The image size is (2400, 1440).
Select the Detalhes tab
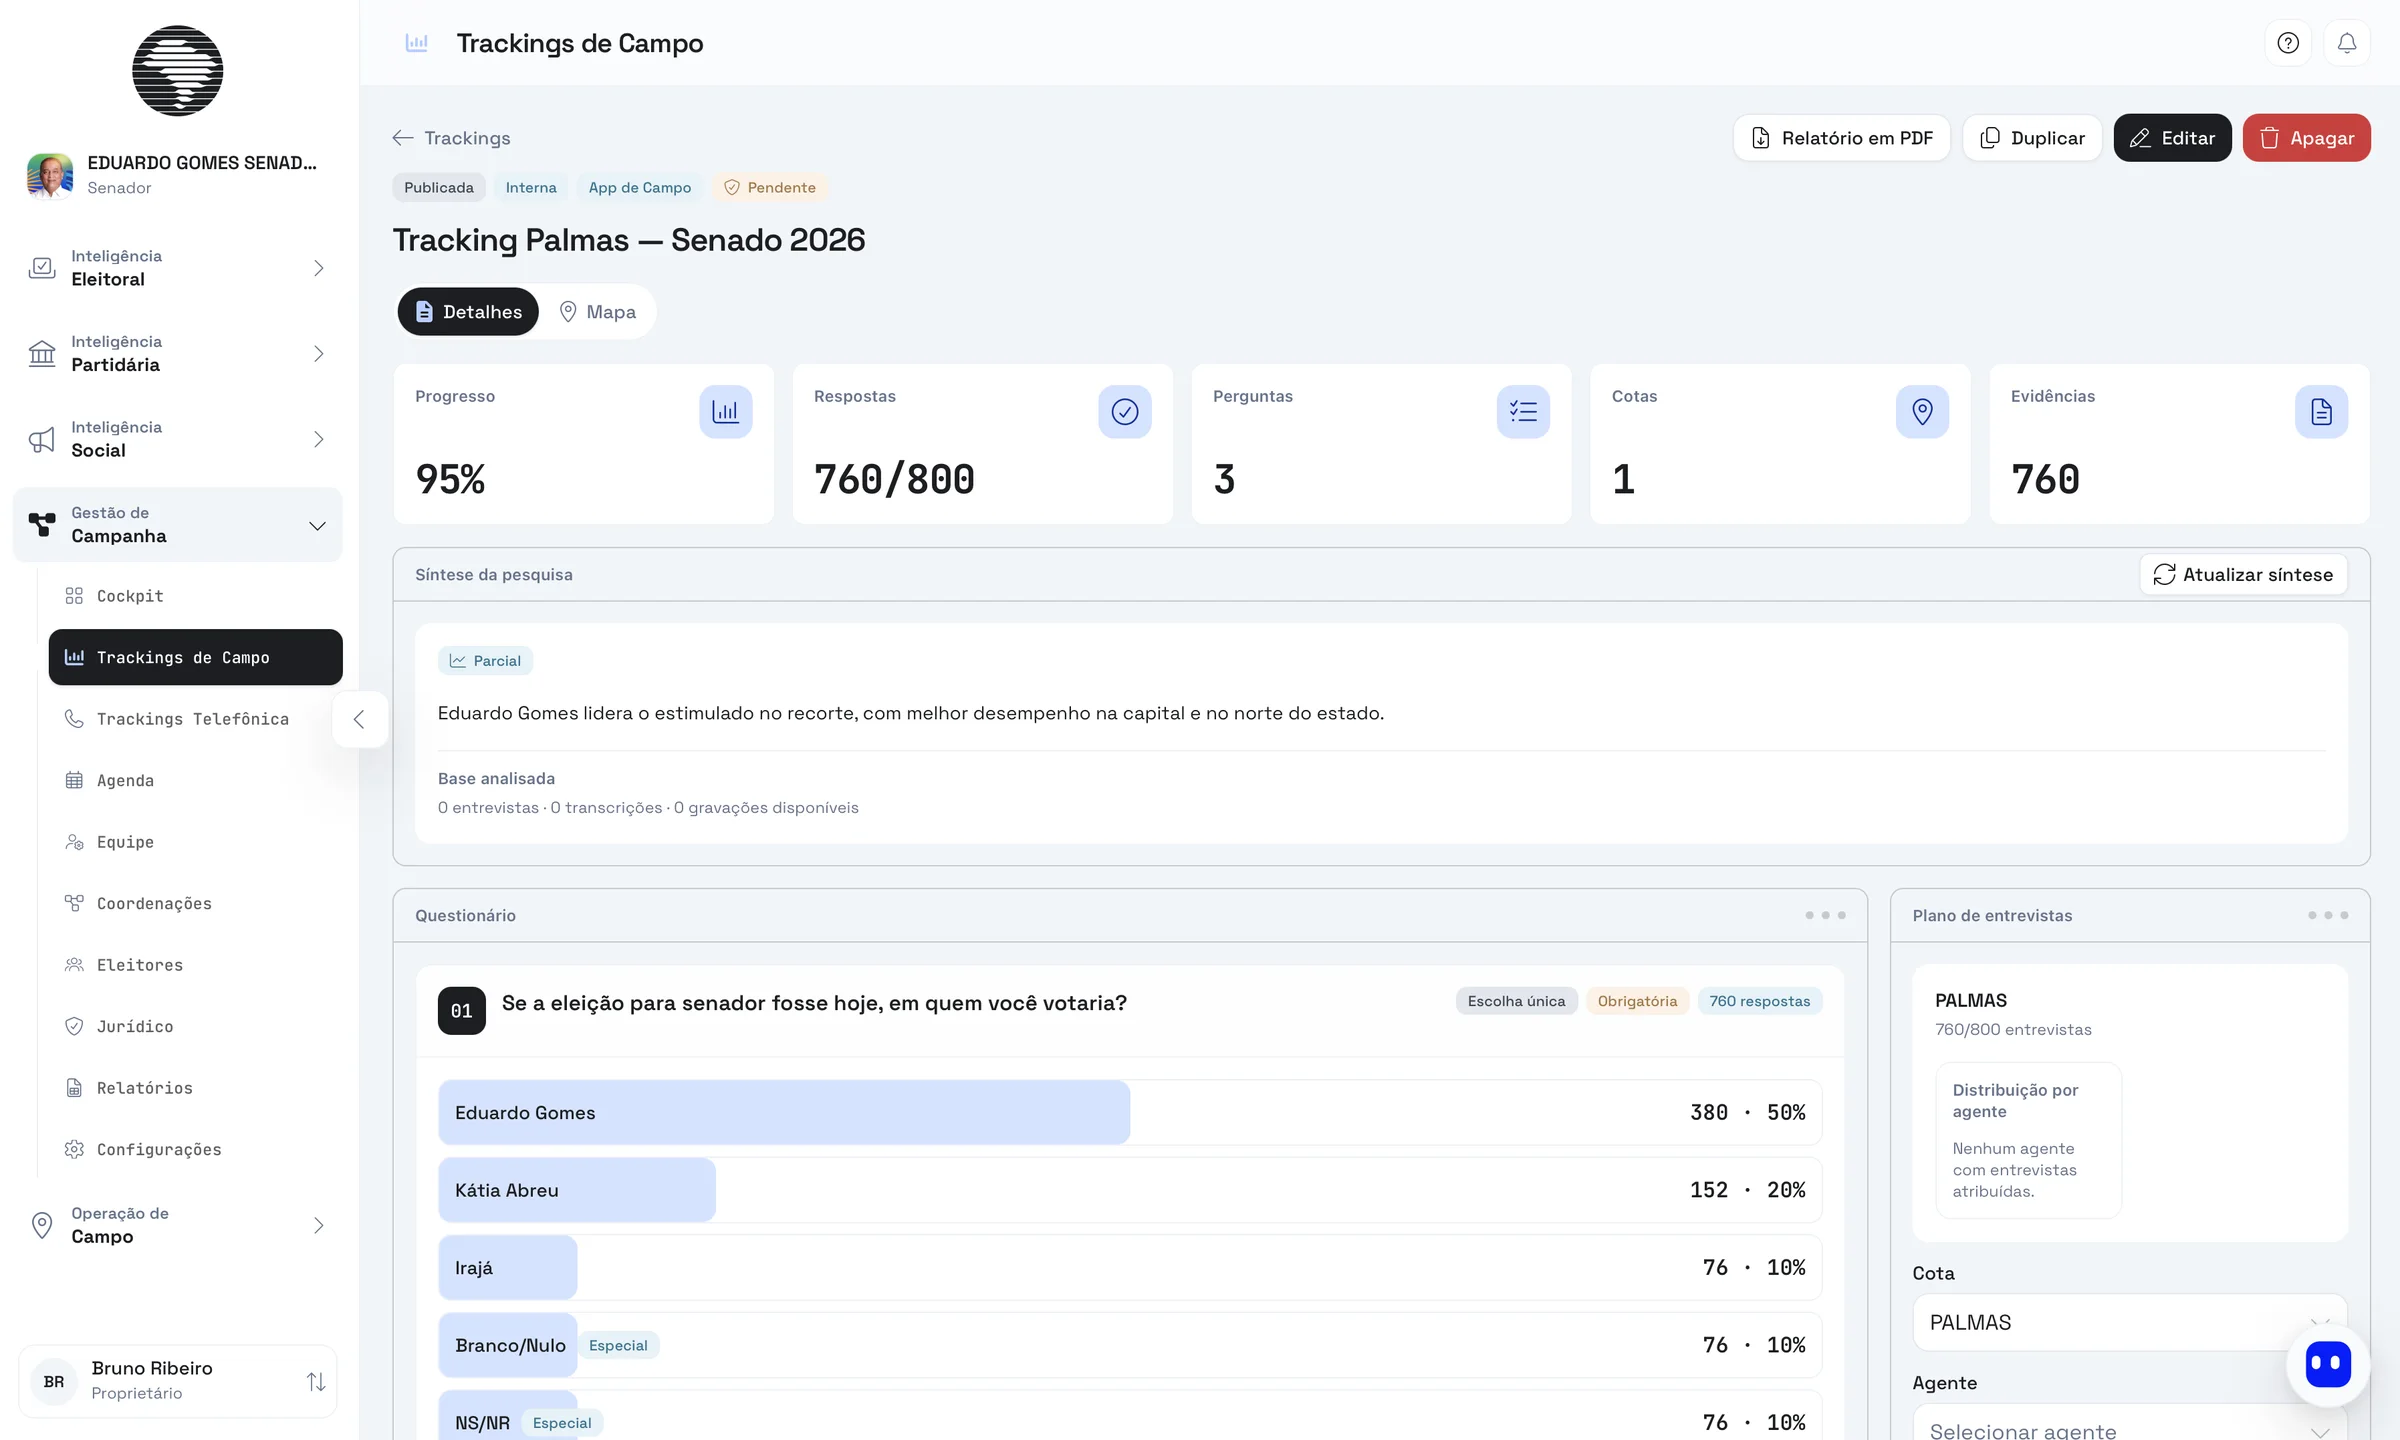point(468,312)
